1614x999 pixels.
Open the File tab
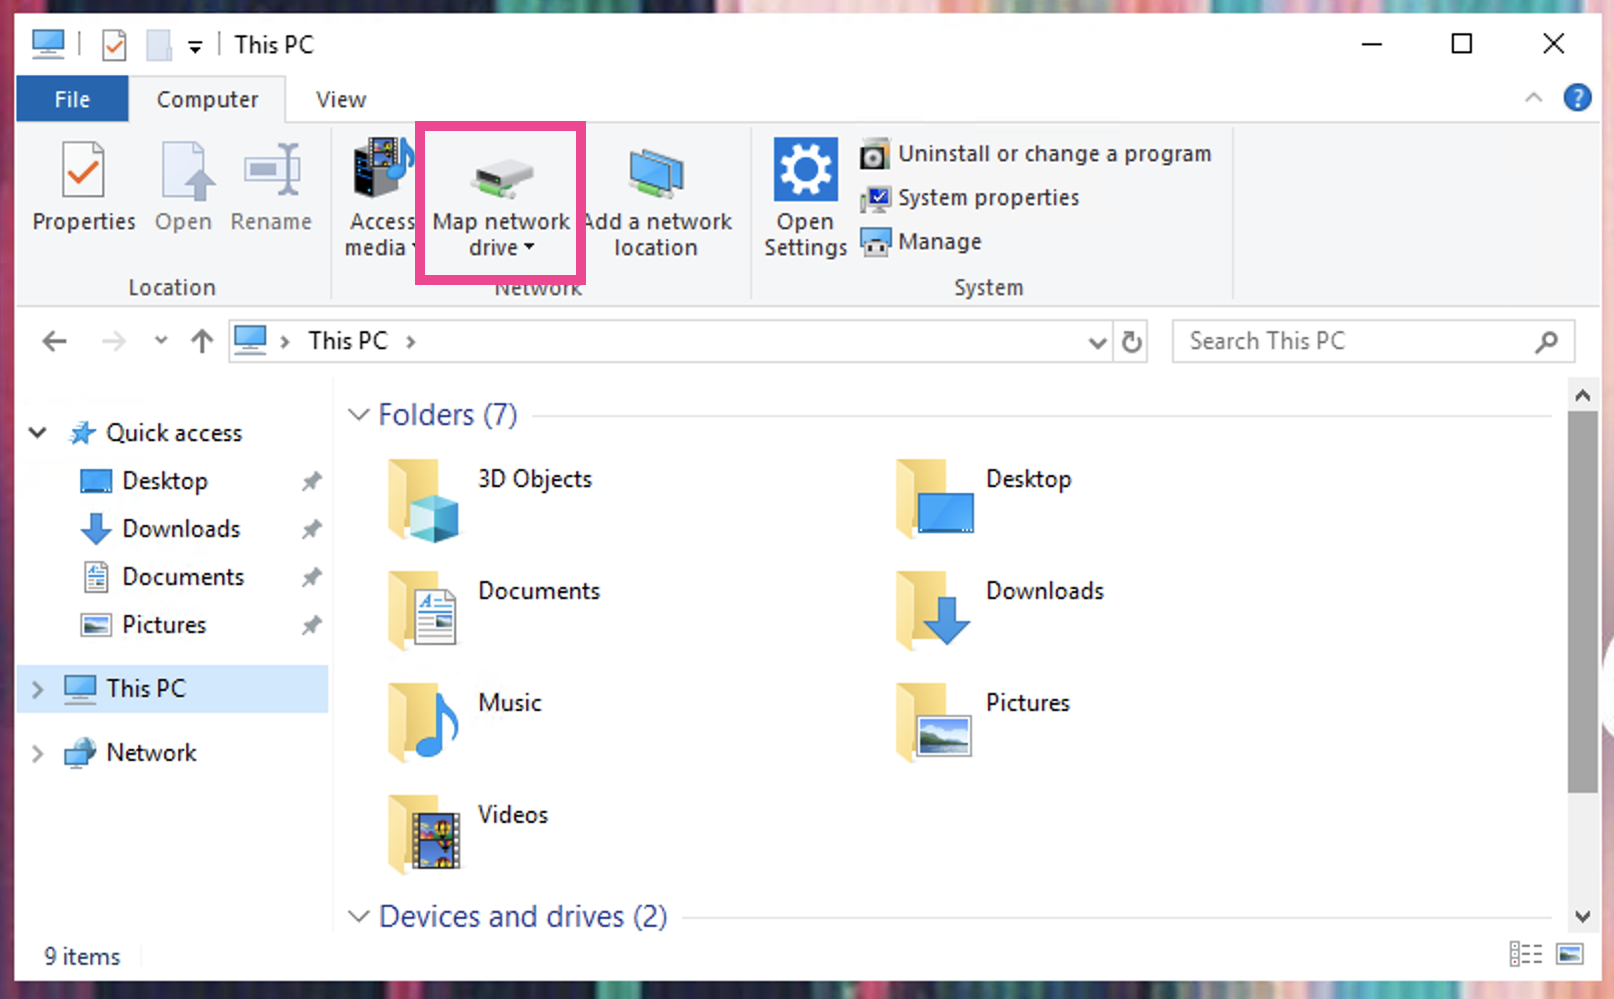point(72,99)
